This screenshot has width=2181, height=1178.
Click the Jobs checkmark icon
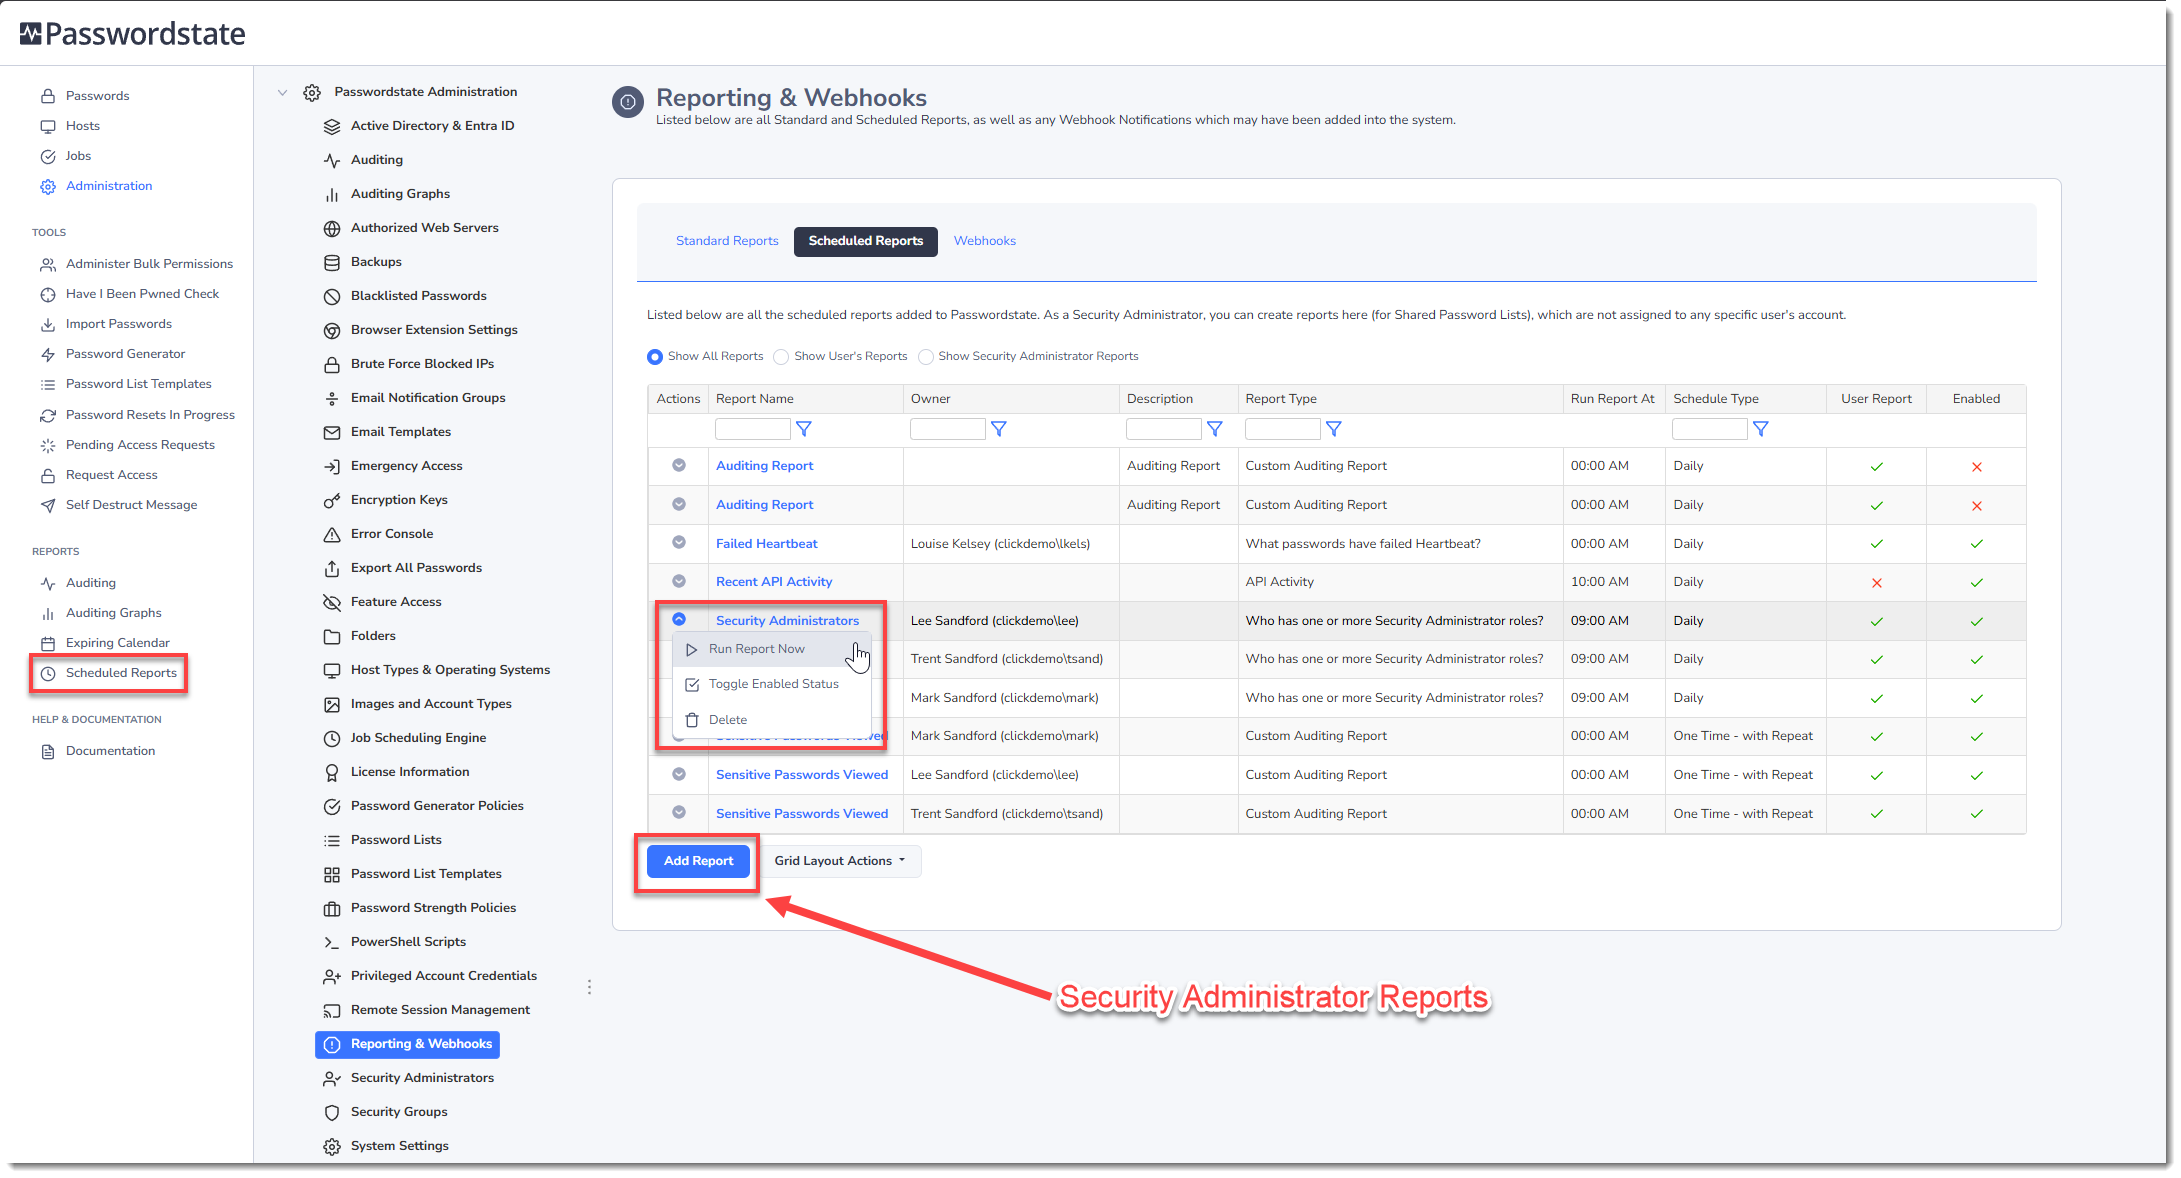48,156
